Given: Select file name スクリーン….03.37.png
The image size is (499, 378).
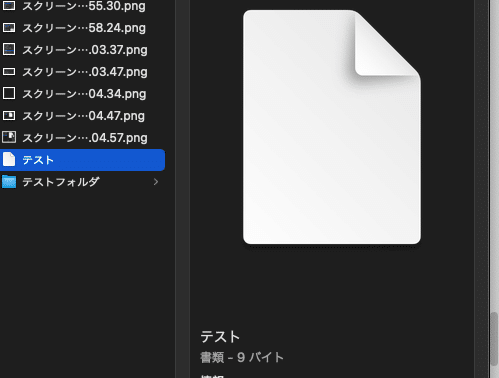Looking at the screenshot, I should (x=85, y=50).
